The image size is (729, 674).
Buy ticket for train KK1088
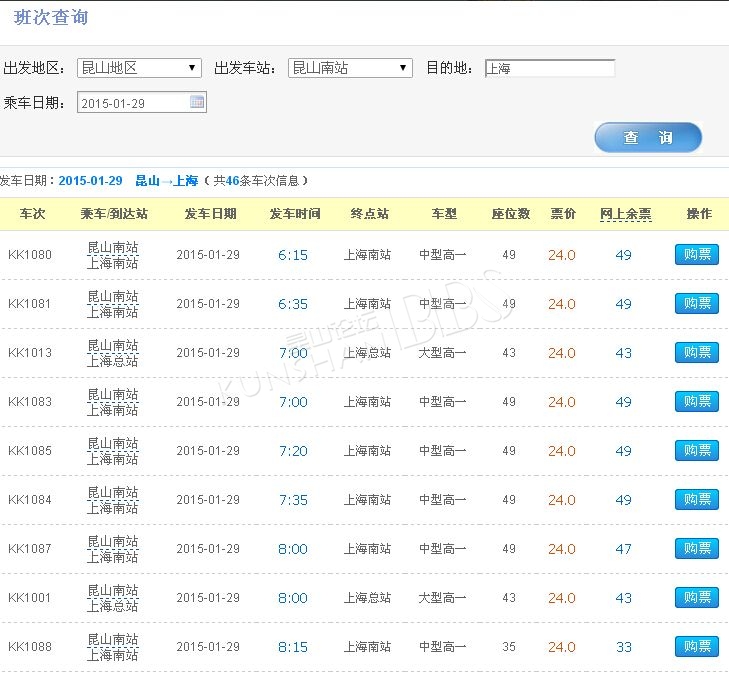tap(696, 647)
